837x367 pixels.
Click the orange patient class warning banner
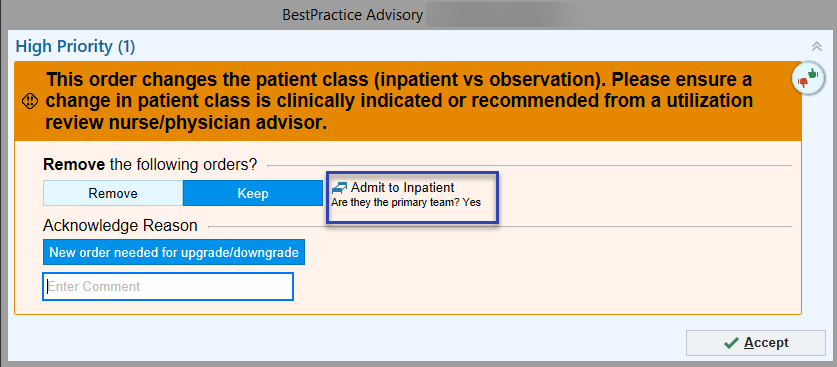(x=408, y=101)
